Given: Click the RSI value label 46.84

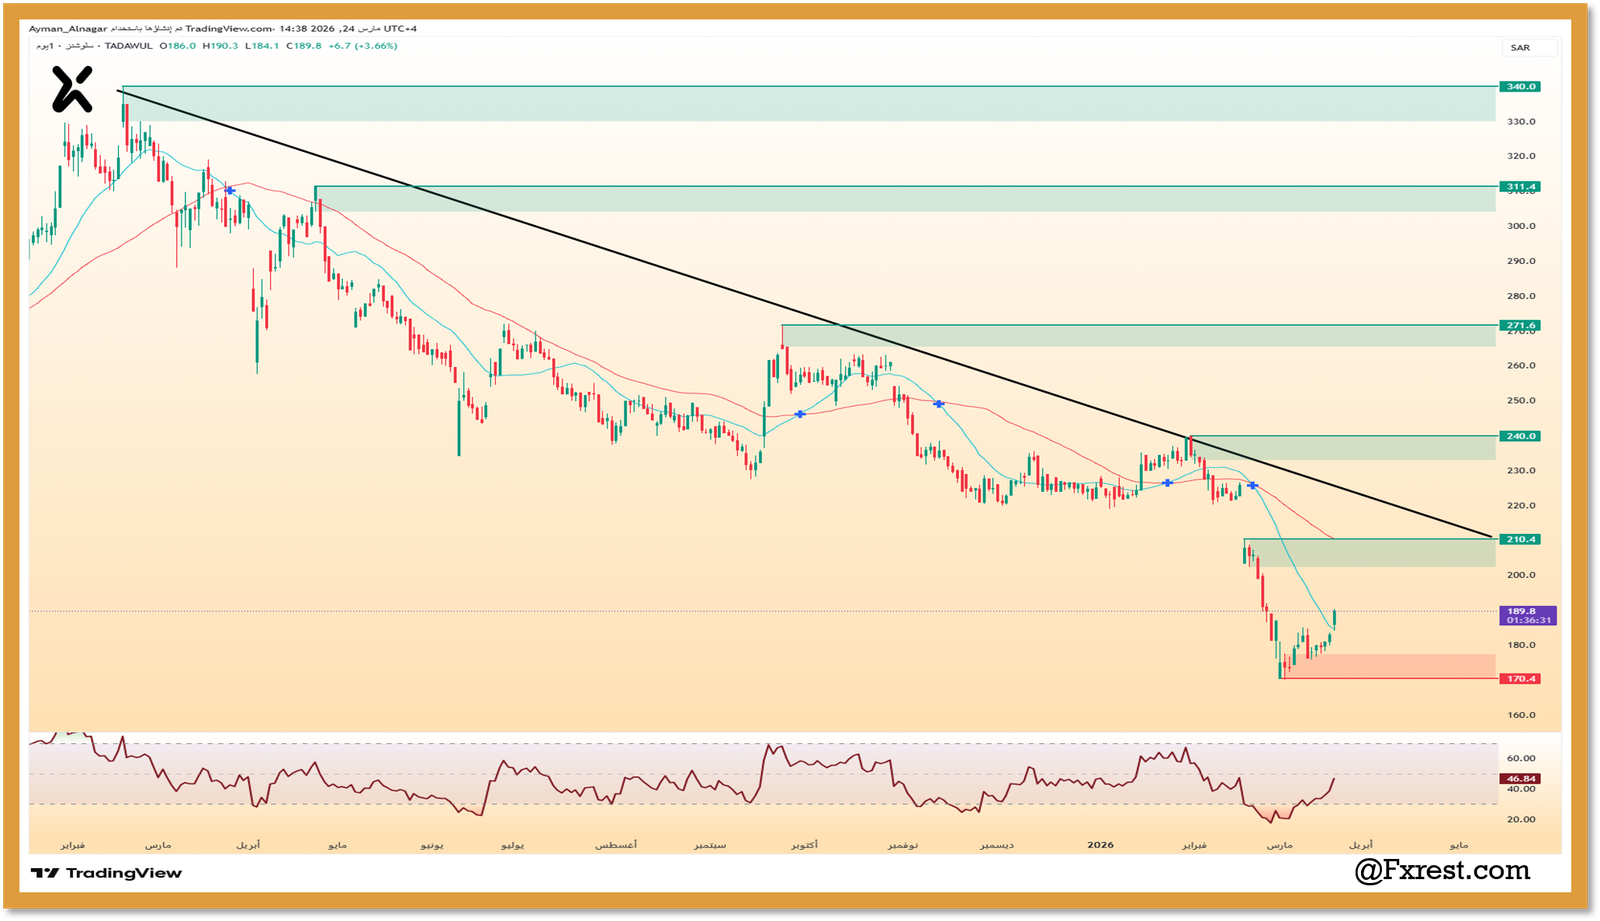Looking at the screenshot, I should tap(1520, 779).
